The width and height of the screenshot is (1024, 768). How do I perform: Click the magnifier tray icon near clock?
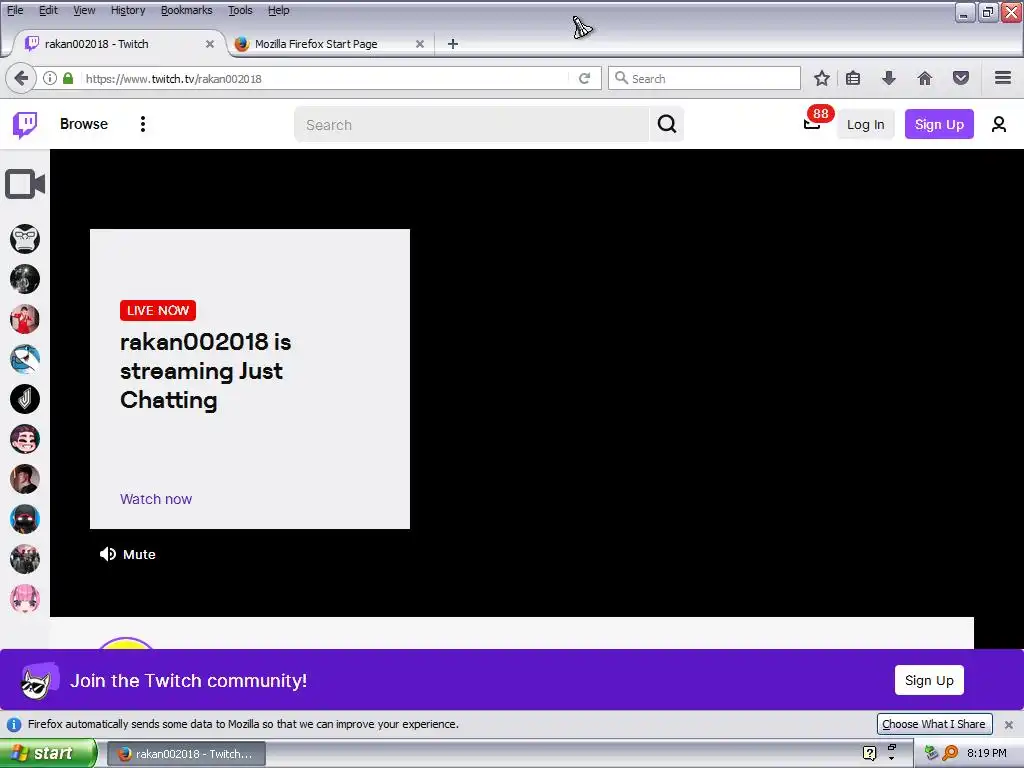point(950,754)
